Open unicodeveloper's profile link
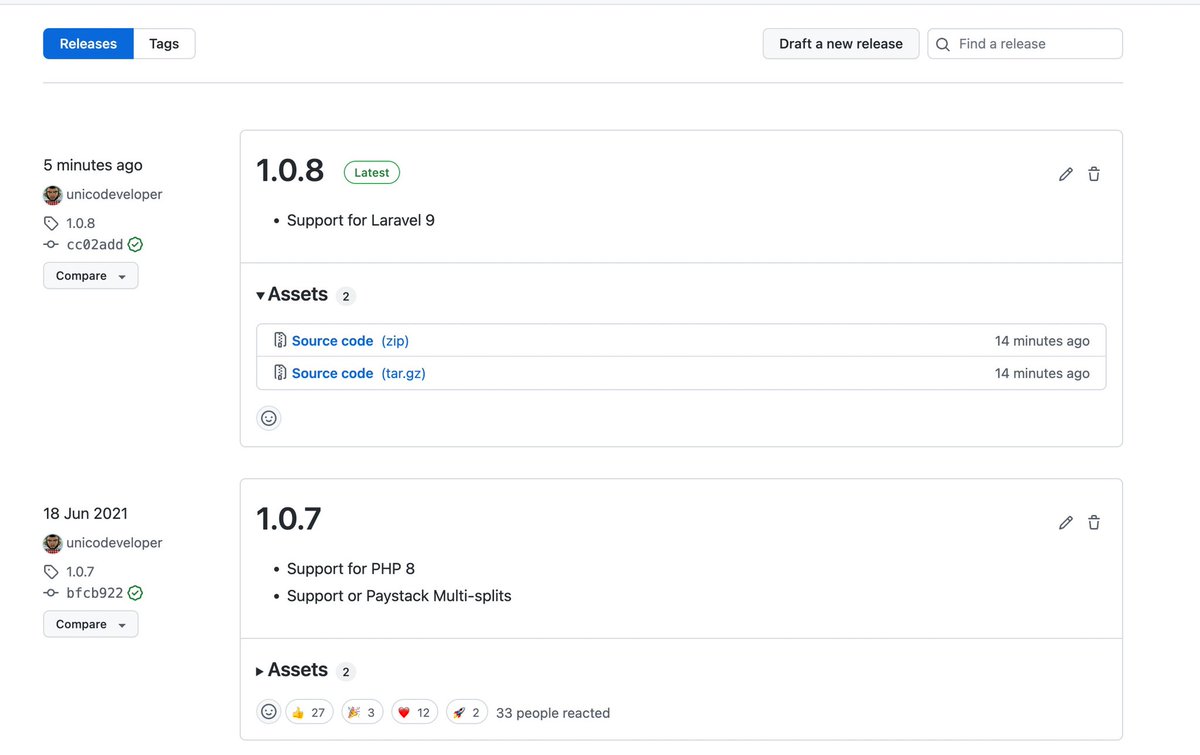Viewport: 1200px width, 755px height. [113, 194]
